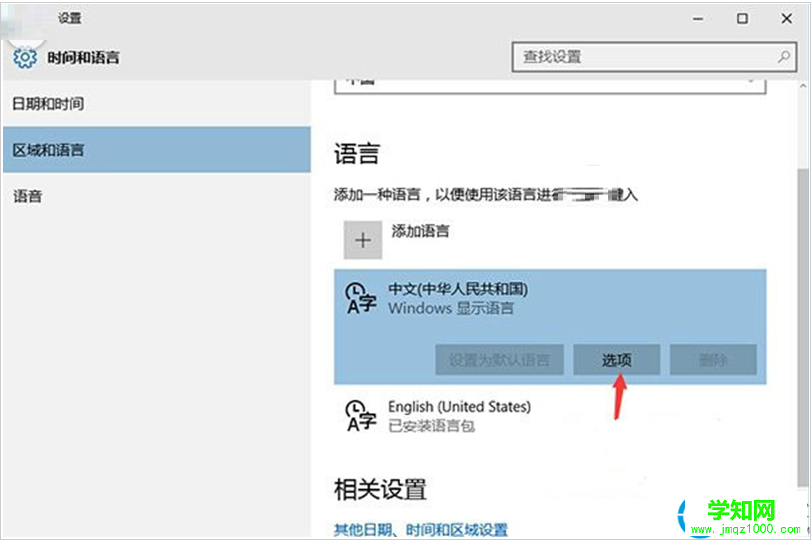
Task: Click the settings gear icon
Action: [25, 57]
